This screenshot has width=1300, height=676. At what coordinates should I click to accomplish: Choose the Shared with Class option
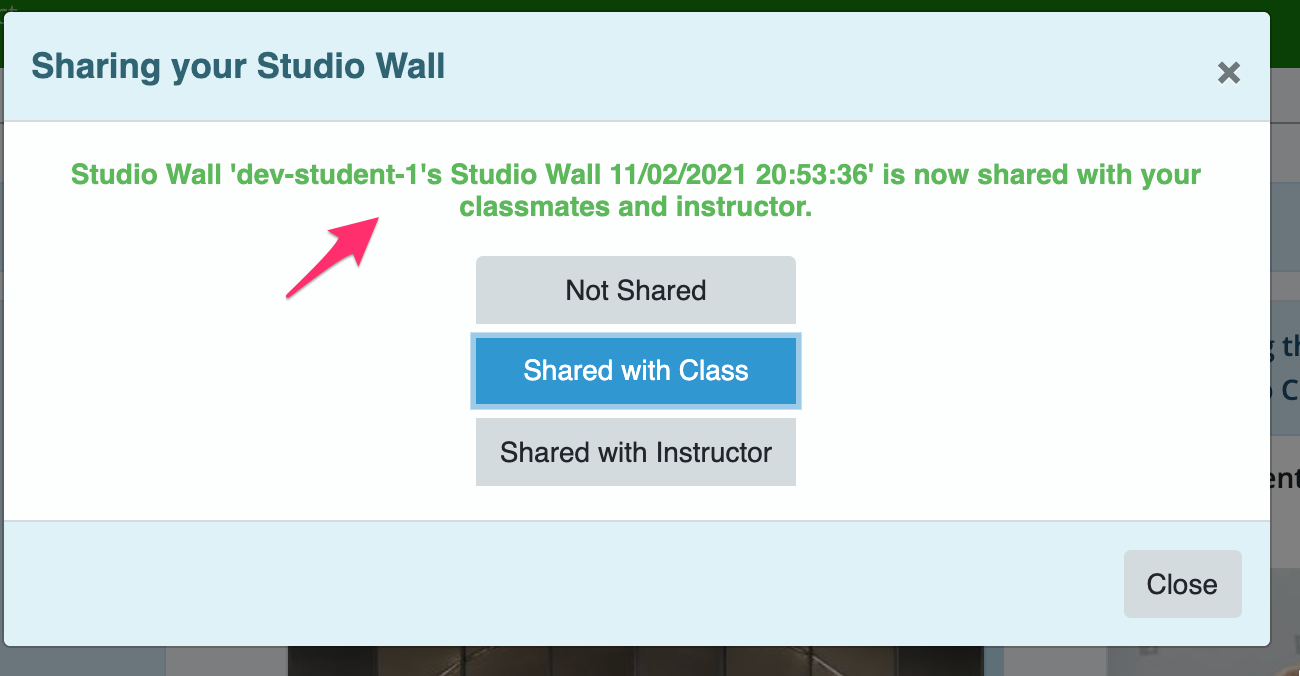pyautogui.click(x=636, y=371)
